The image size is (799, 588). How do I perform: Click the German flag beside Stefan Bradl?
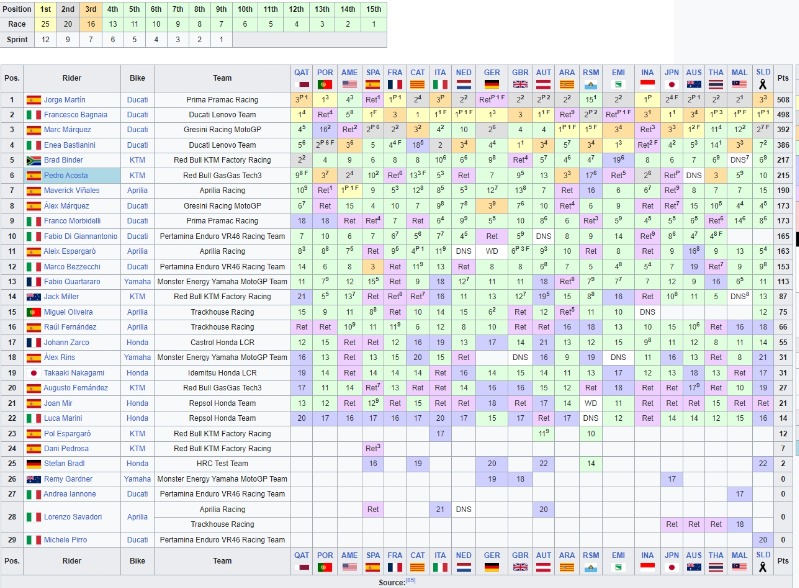pos(34,464)
